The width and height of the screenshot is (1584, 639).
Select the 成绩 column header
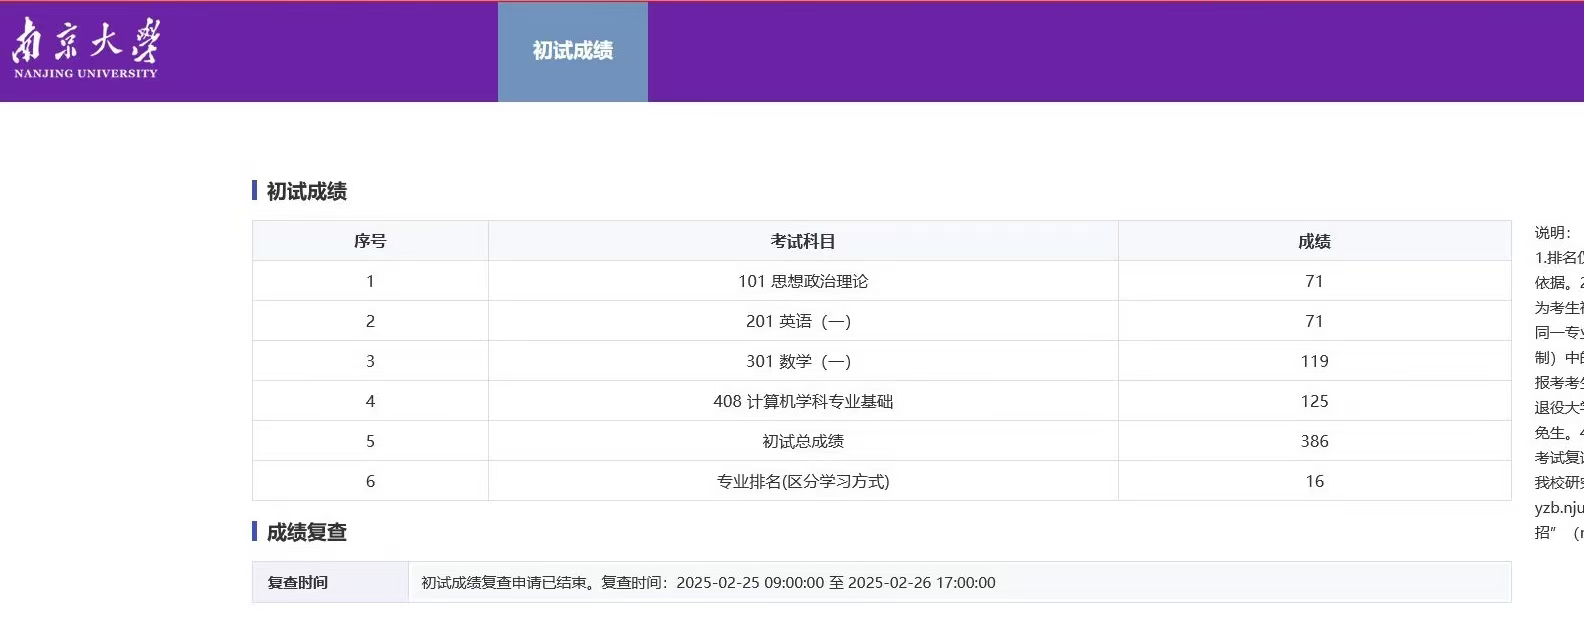click(x=1314, y=241)
